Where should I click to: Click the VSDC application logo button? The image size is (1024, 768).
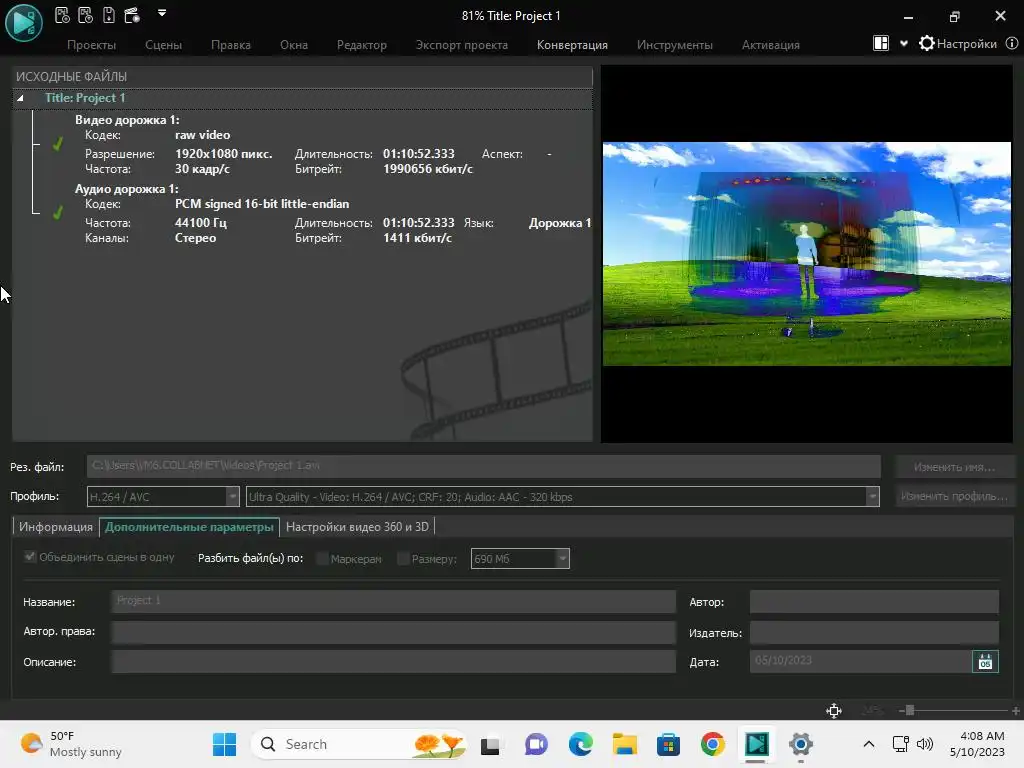click(24, 23)
